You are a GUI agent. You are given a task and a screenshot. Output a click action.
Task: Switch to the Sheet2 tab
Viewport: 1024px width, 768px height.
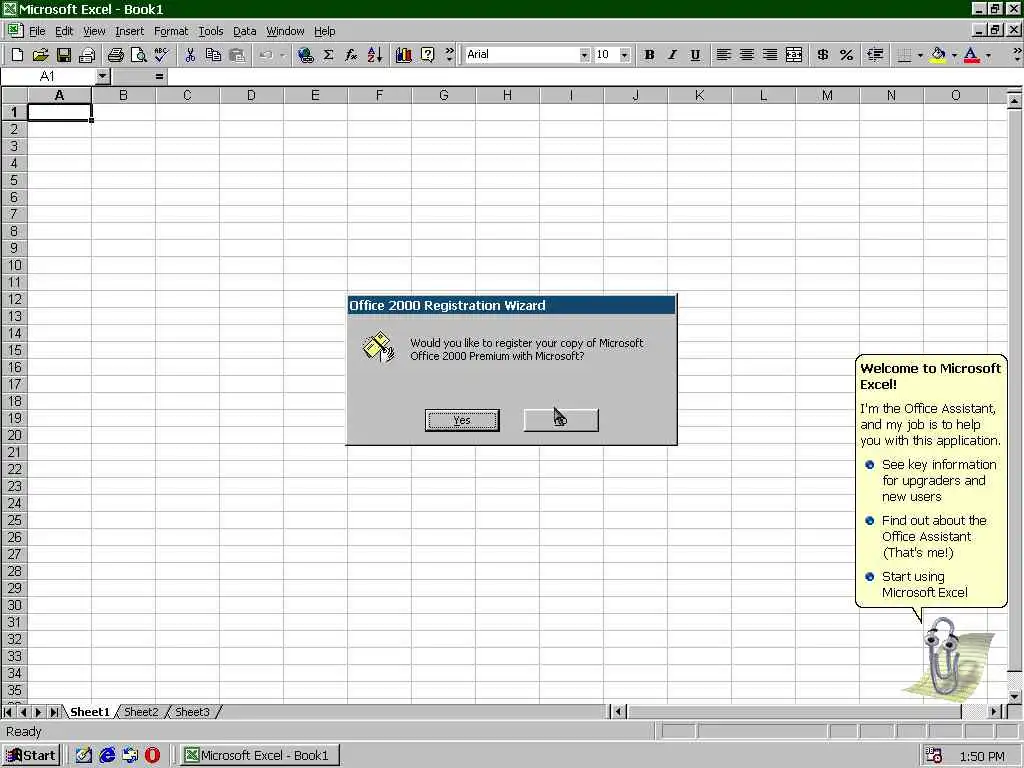point(141,712)
